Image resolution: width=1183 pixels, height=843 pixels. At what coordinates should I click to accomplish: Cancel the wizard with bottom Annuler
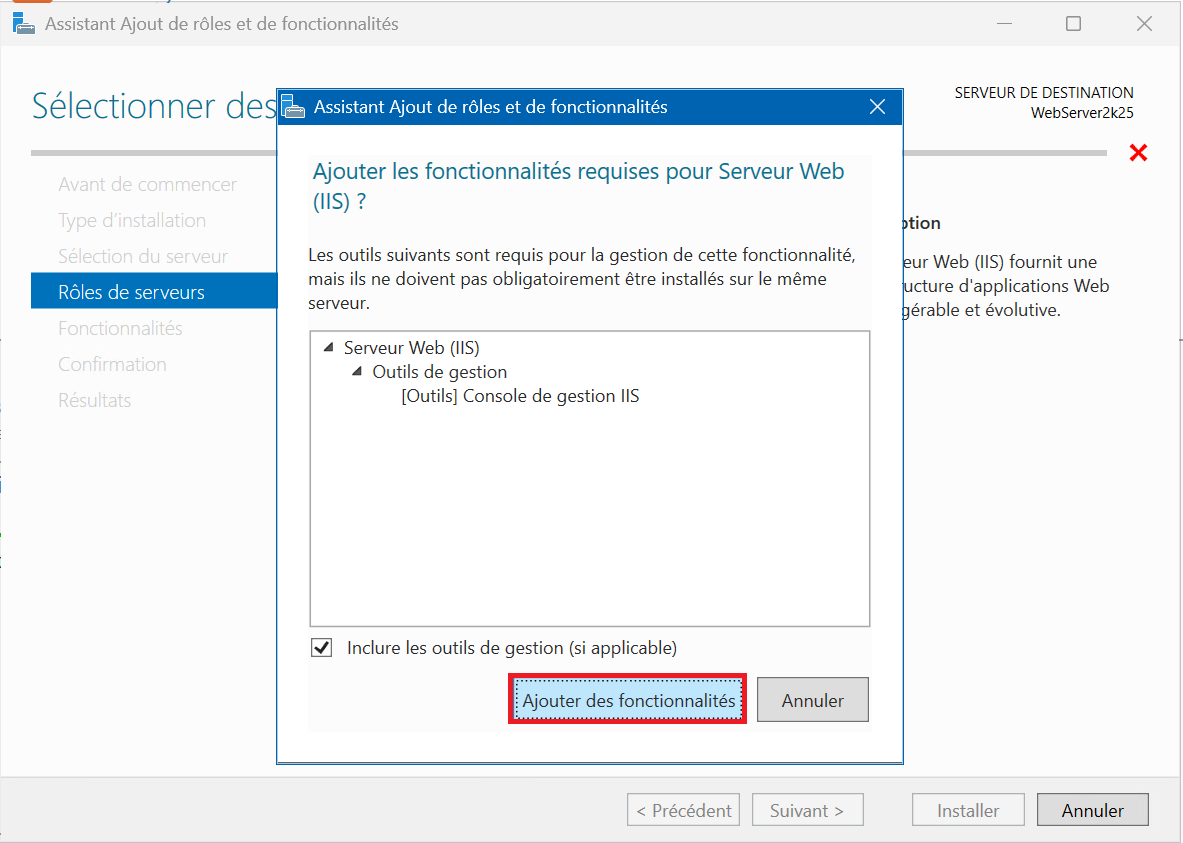1092,811
